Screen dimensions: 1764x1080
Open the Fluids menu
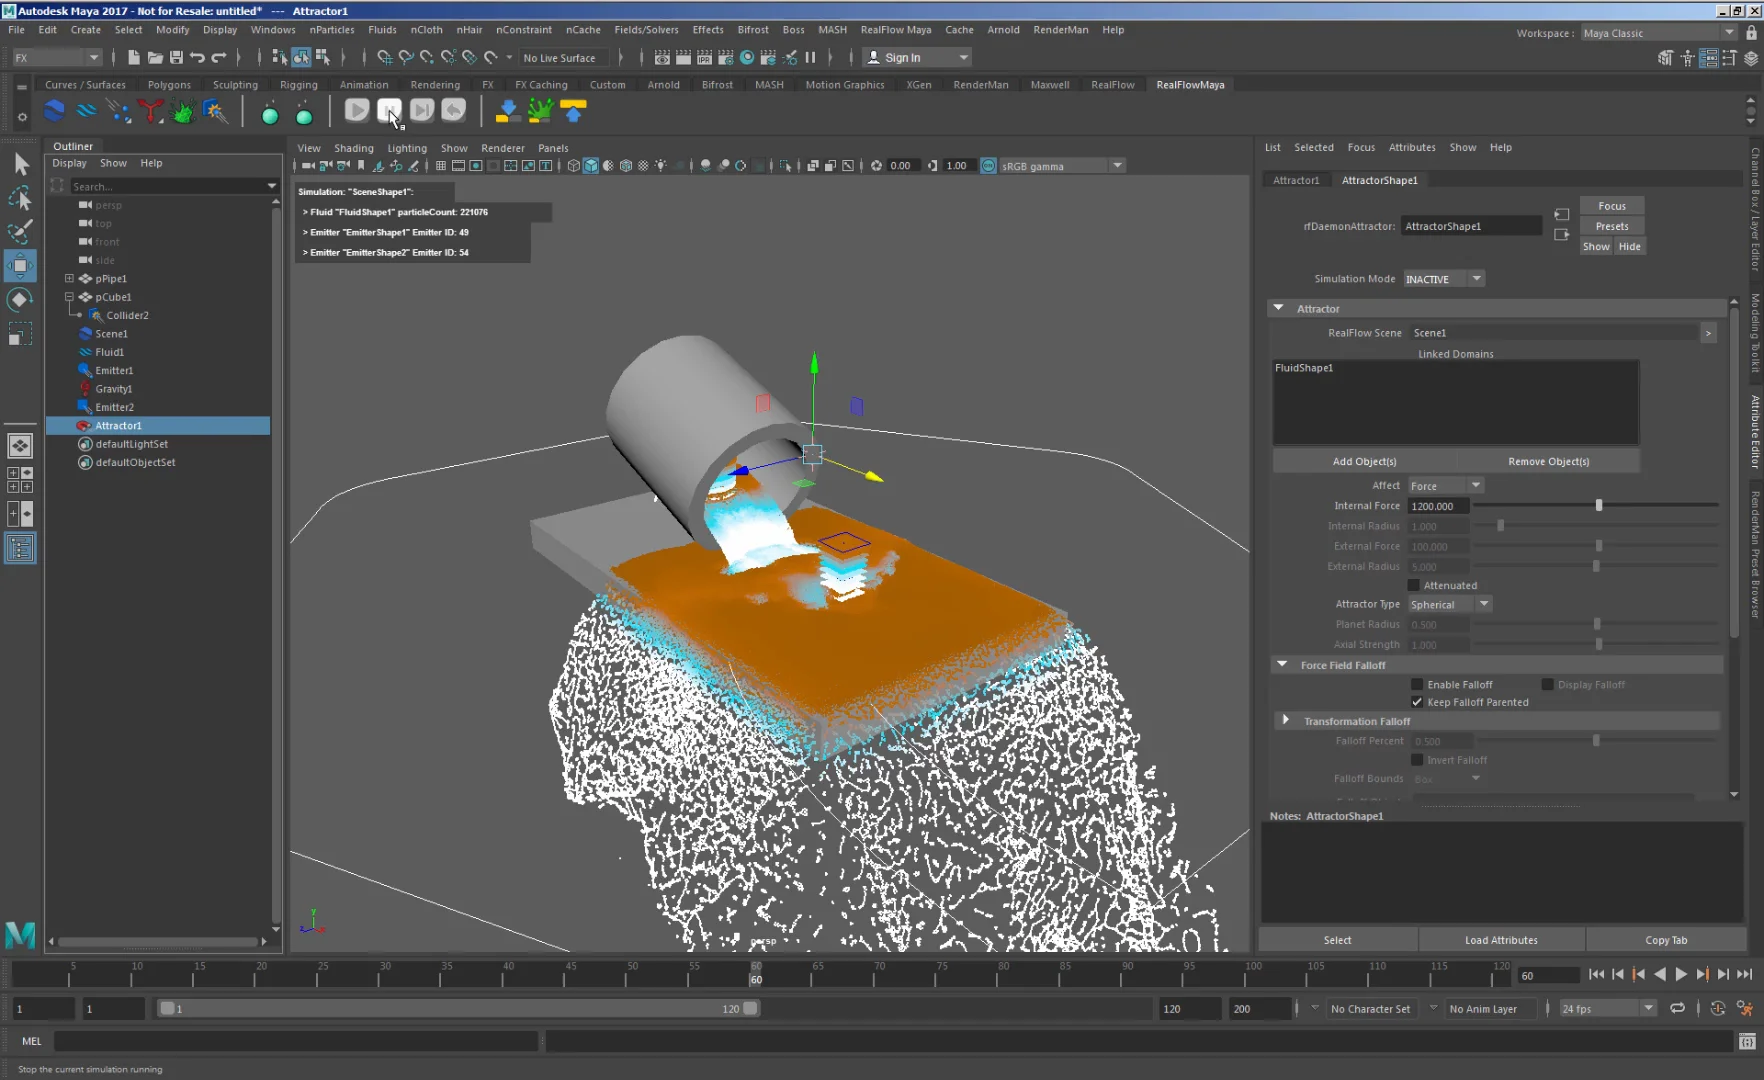point(382,30)
